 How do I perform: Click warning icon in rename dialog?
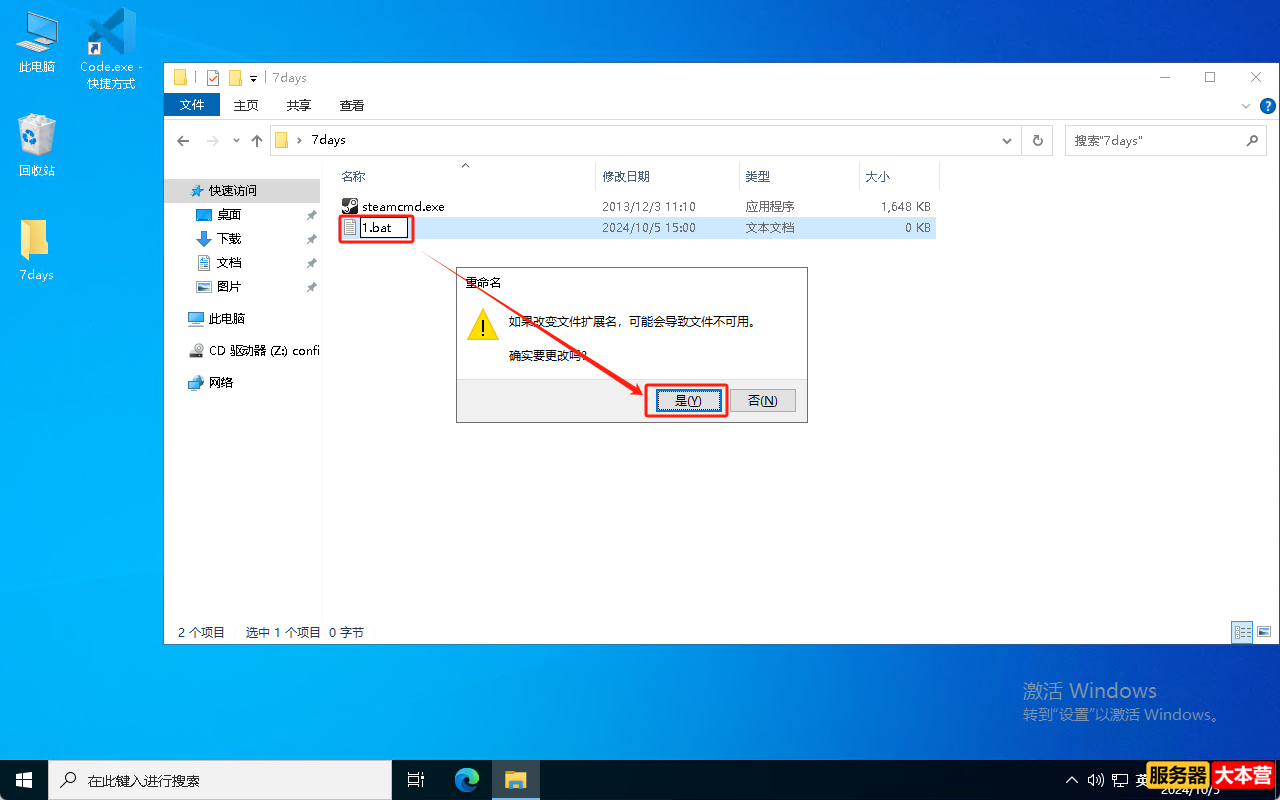pos(483,324)
